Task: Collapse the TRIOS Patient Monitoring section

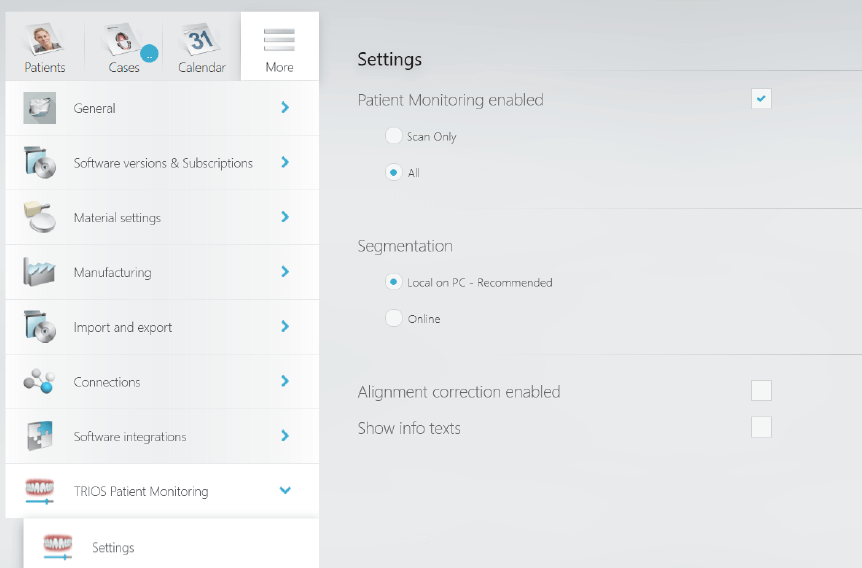Action: point(285,490)
